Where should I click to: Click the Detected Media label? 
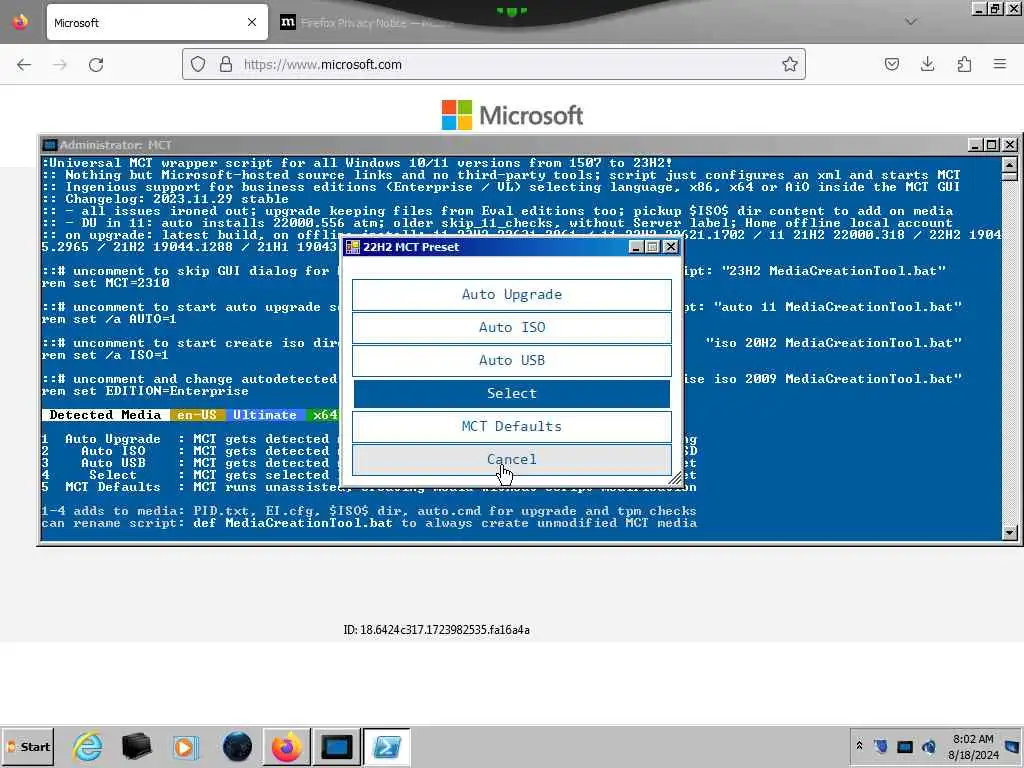105,415
